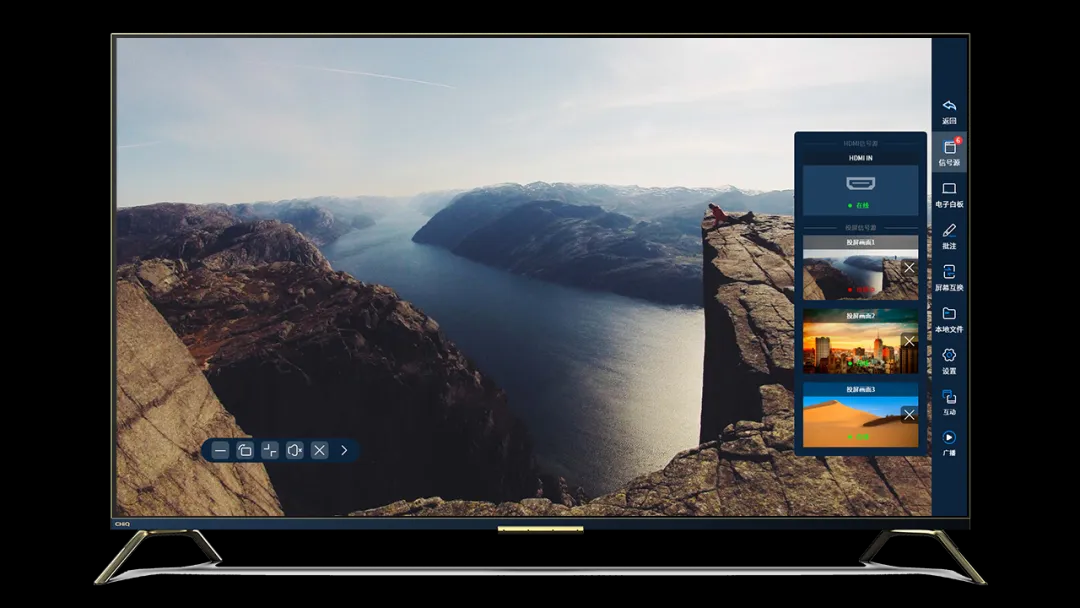This screenshot has width=1080, height=608.
Task: Toggle the mute speaker icon in floating toolbar
Action: coord(295,450)
